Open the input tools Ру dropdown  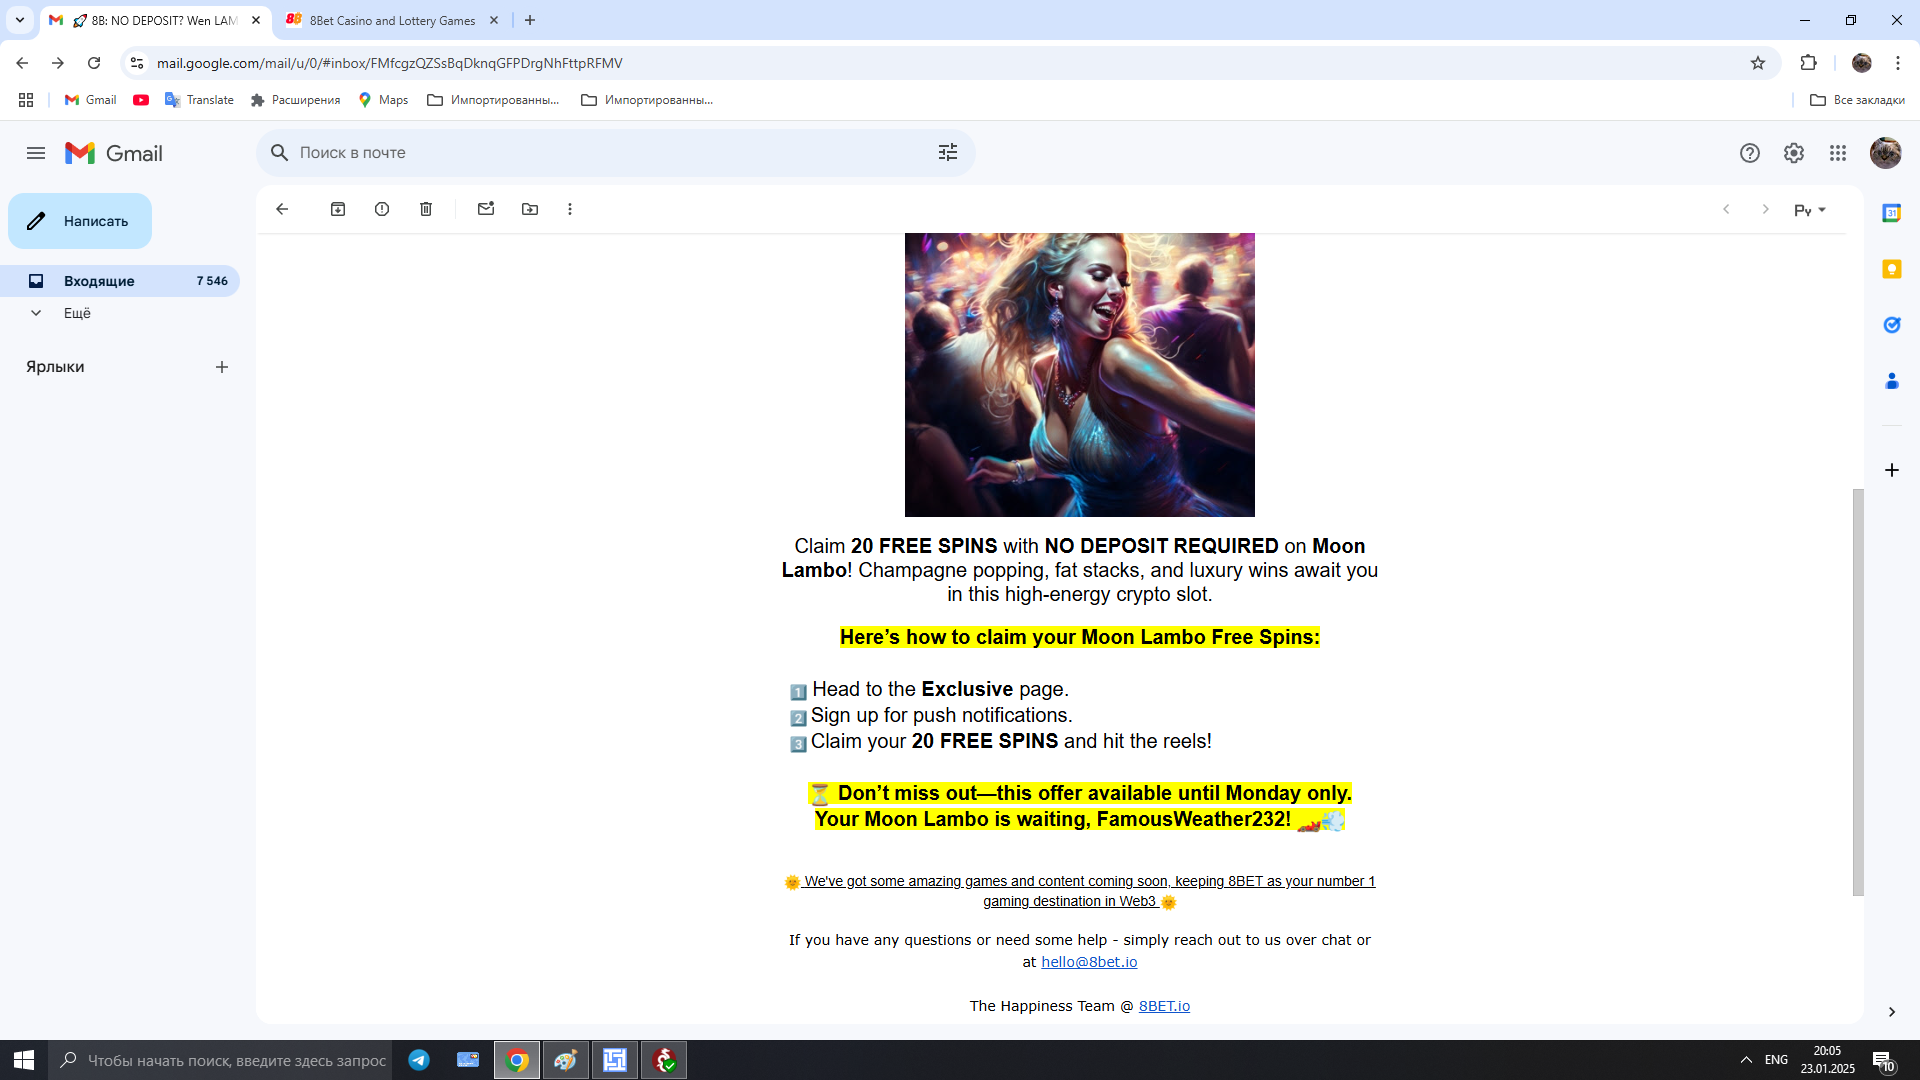[x=1809, y=210]
